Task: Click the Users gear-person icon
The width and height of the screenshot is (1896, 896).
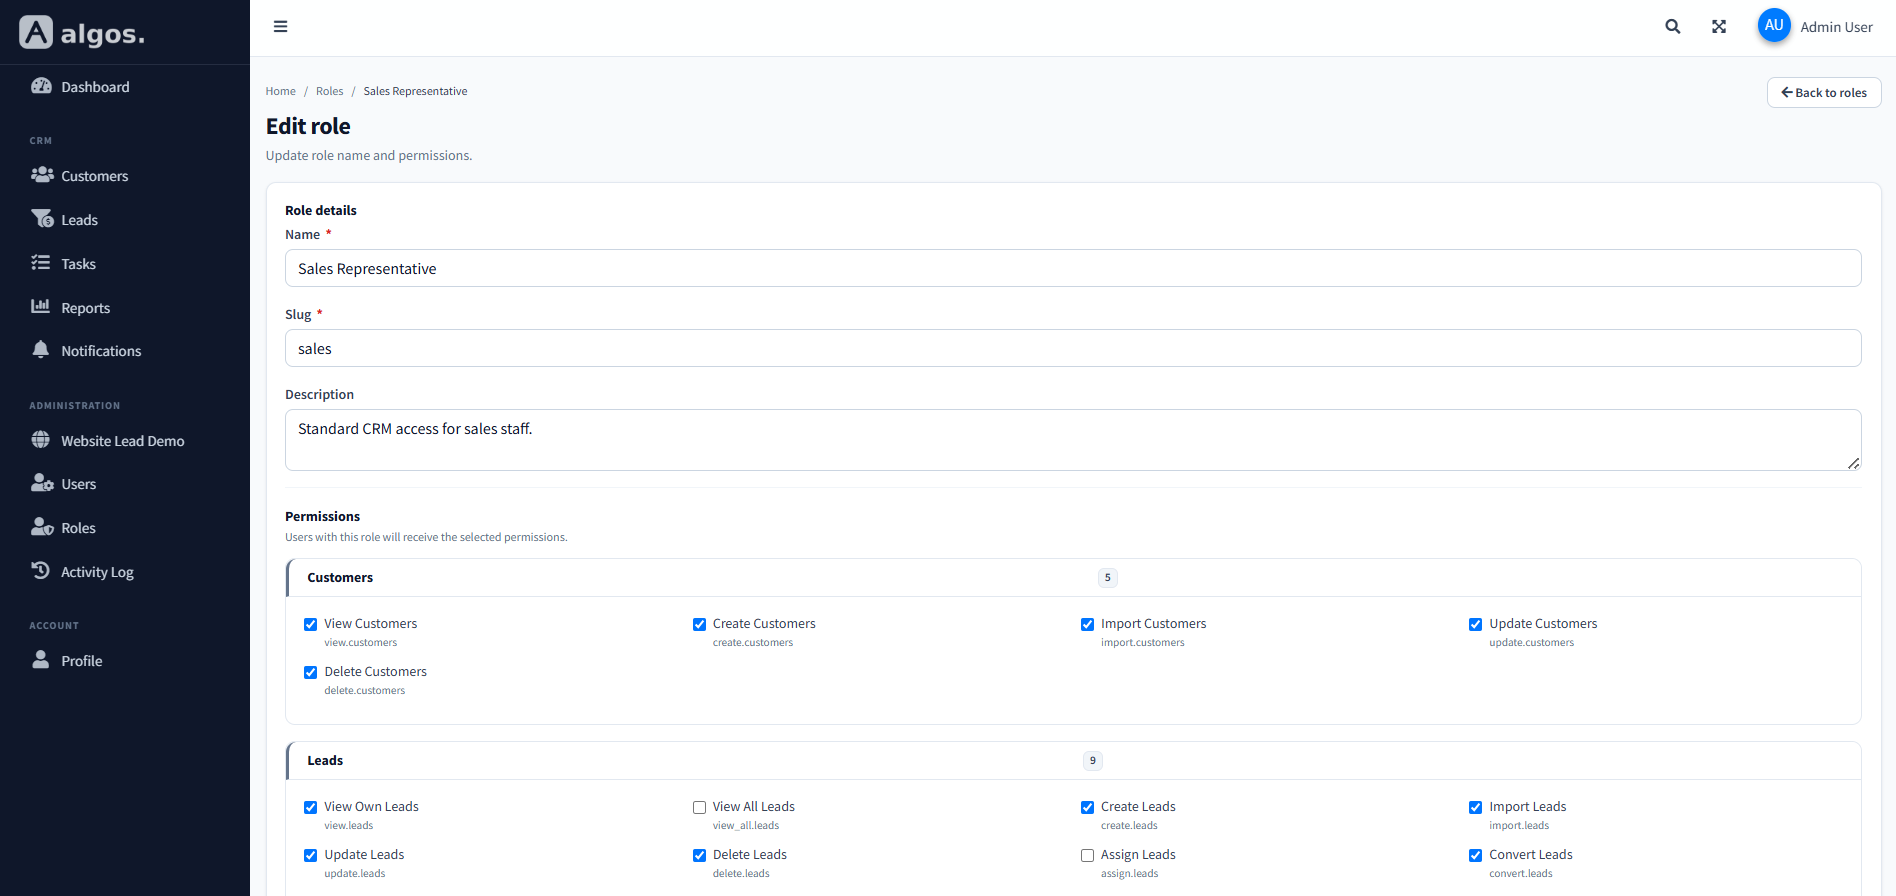Action: tap(42, 483)
